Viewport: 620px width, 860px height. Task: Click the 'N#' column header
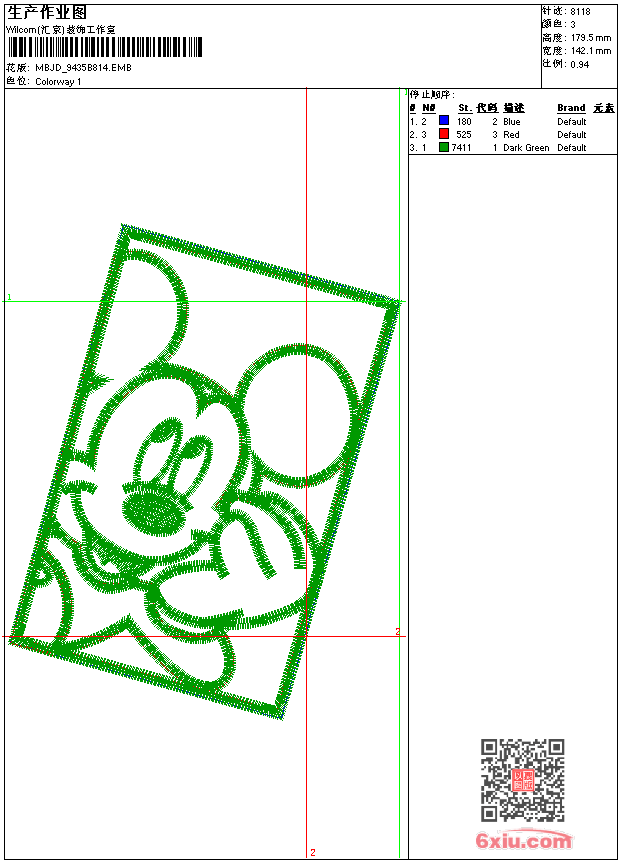(429, 108)
